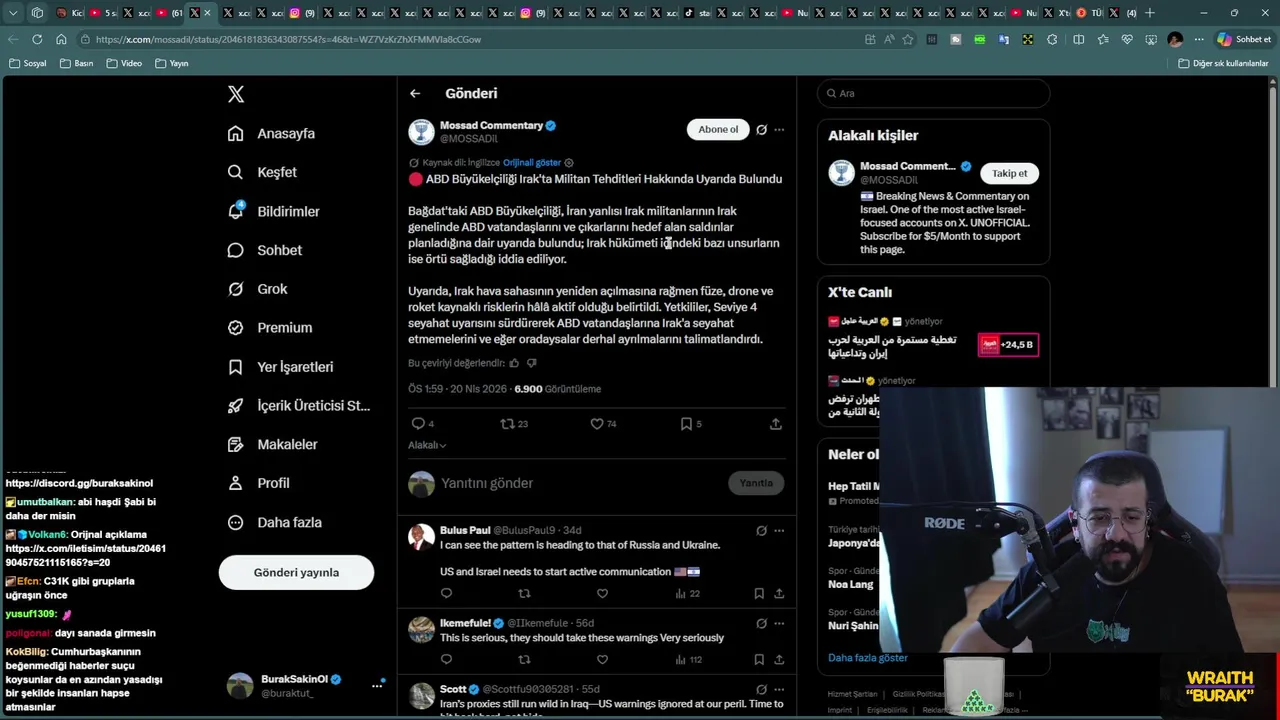Open Bulus Paul profile name
Image resolution: width=1280 pixels, height=720 pixels.
[x=465, y=530]
